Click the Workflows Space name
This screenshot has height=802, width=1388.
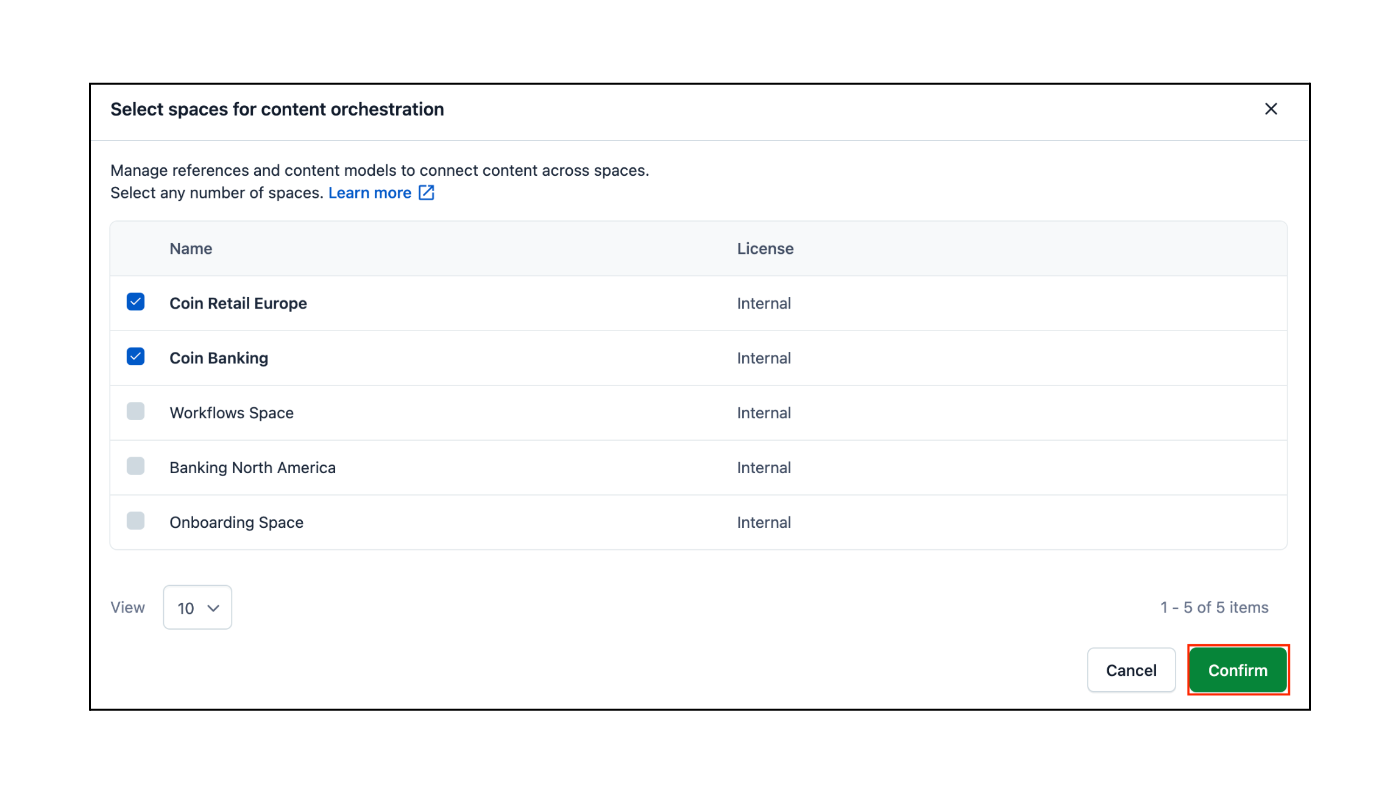231,413
